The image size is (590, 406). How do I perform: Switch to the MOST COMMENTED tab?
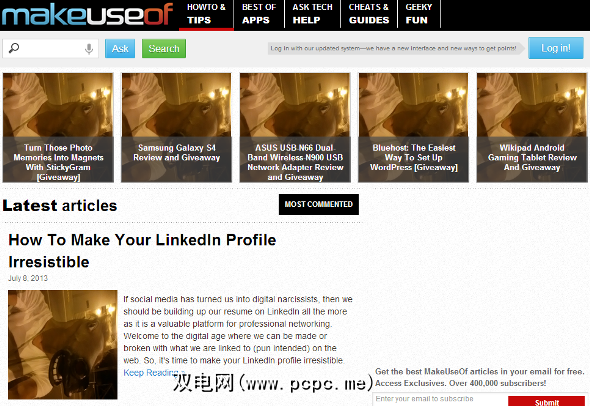(319, 204)
